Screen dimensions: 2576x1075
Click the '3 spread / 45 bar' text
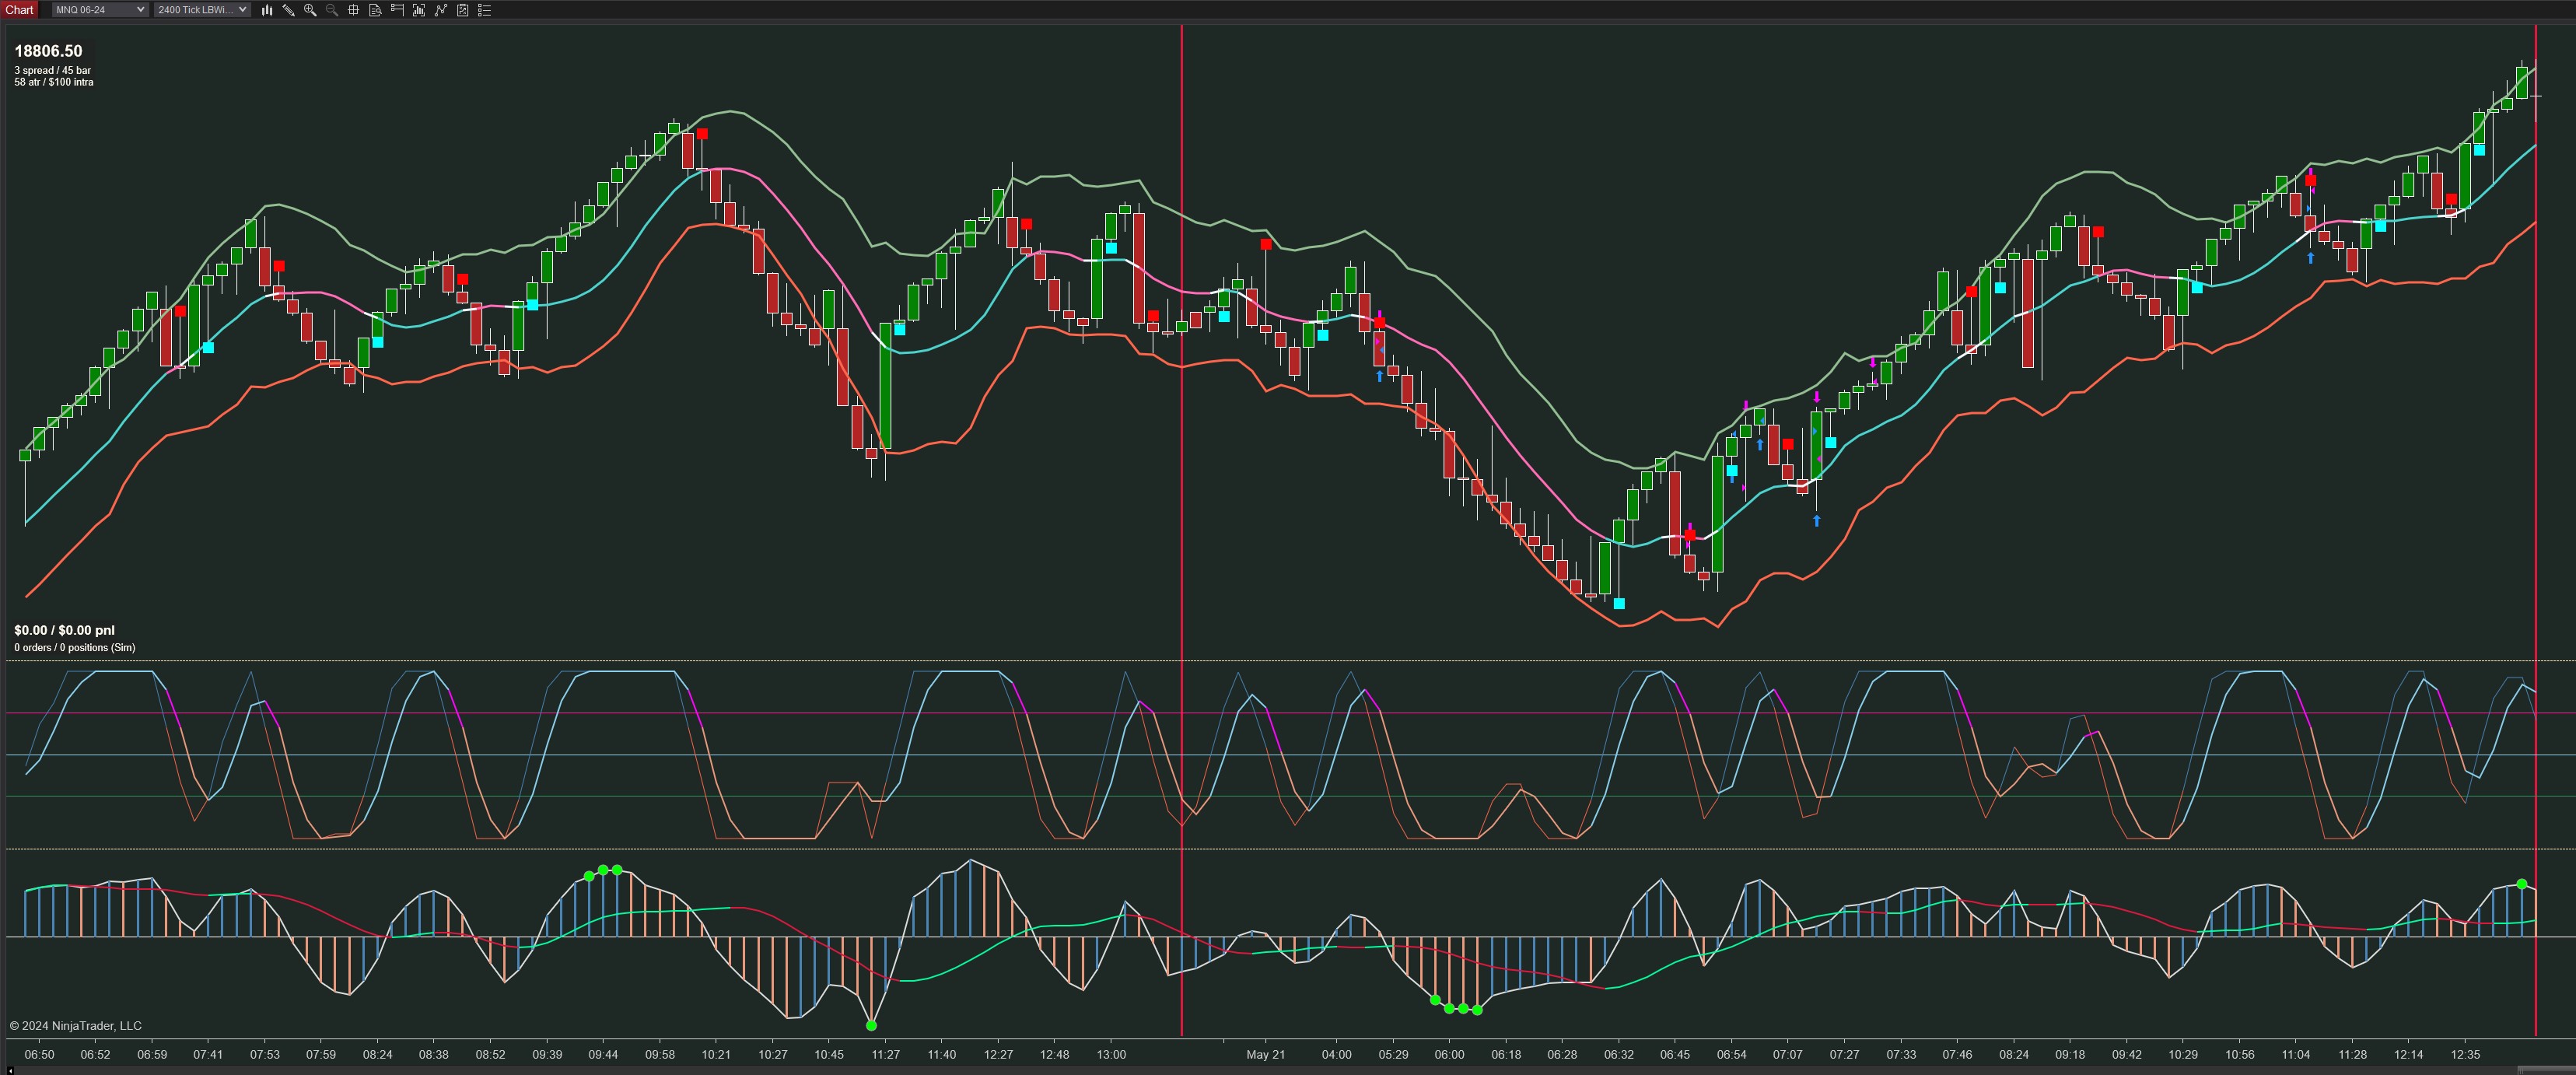tap(52, 71)
